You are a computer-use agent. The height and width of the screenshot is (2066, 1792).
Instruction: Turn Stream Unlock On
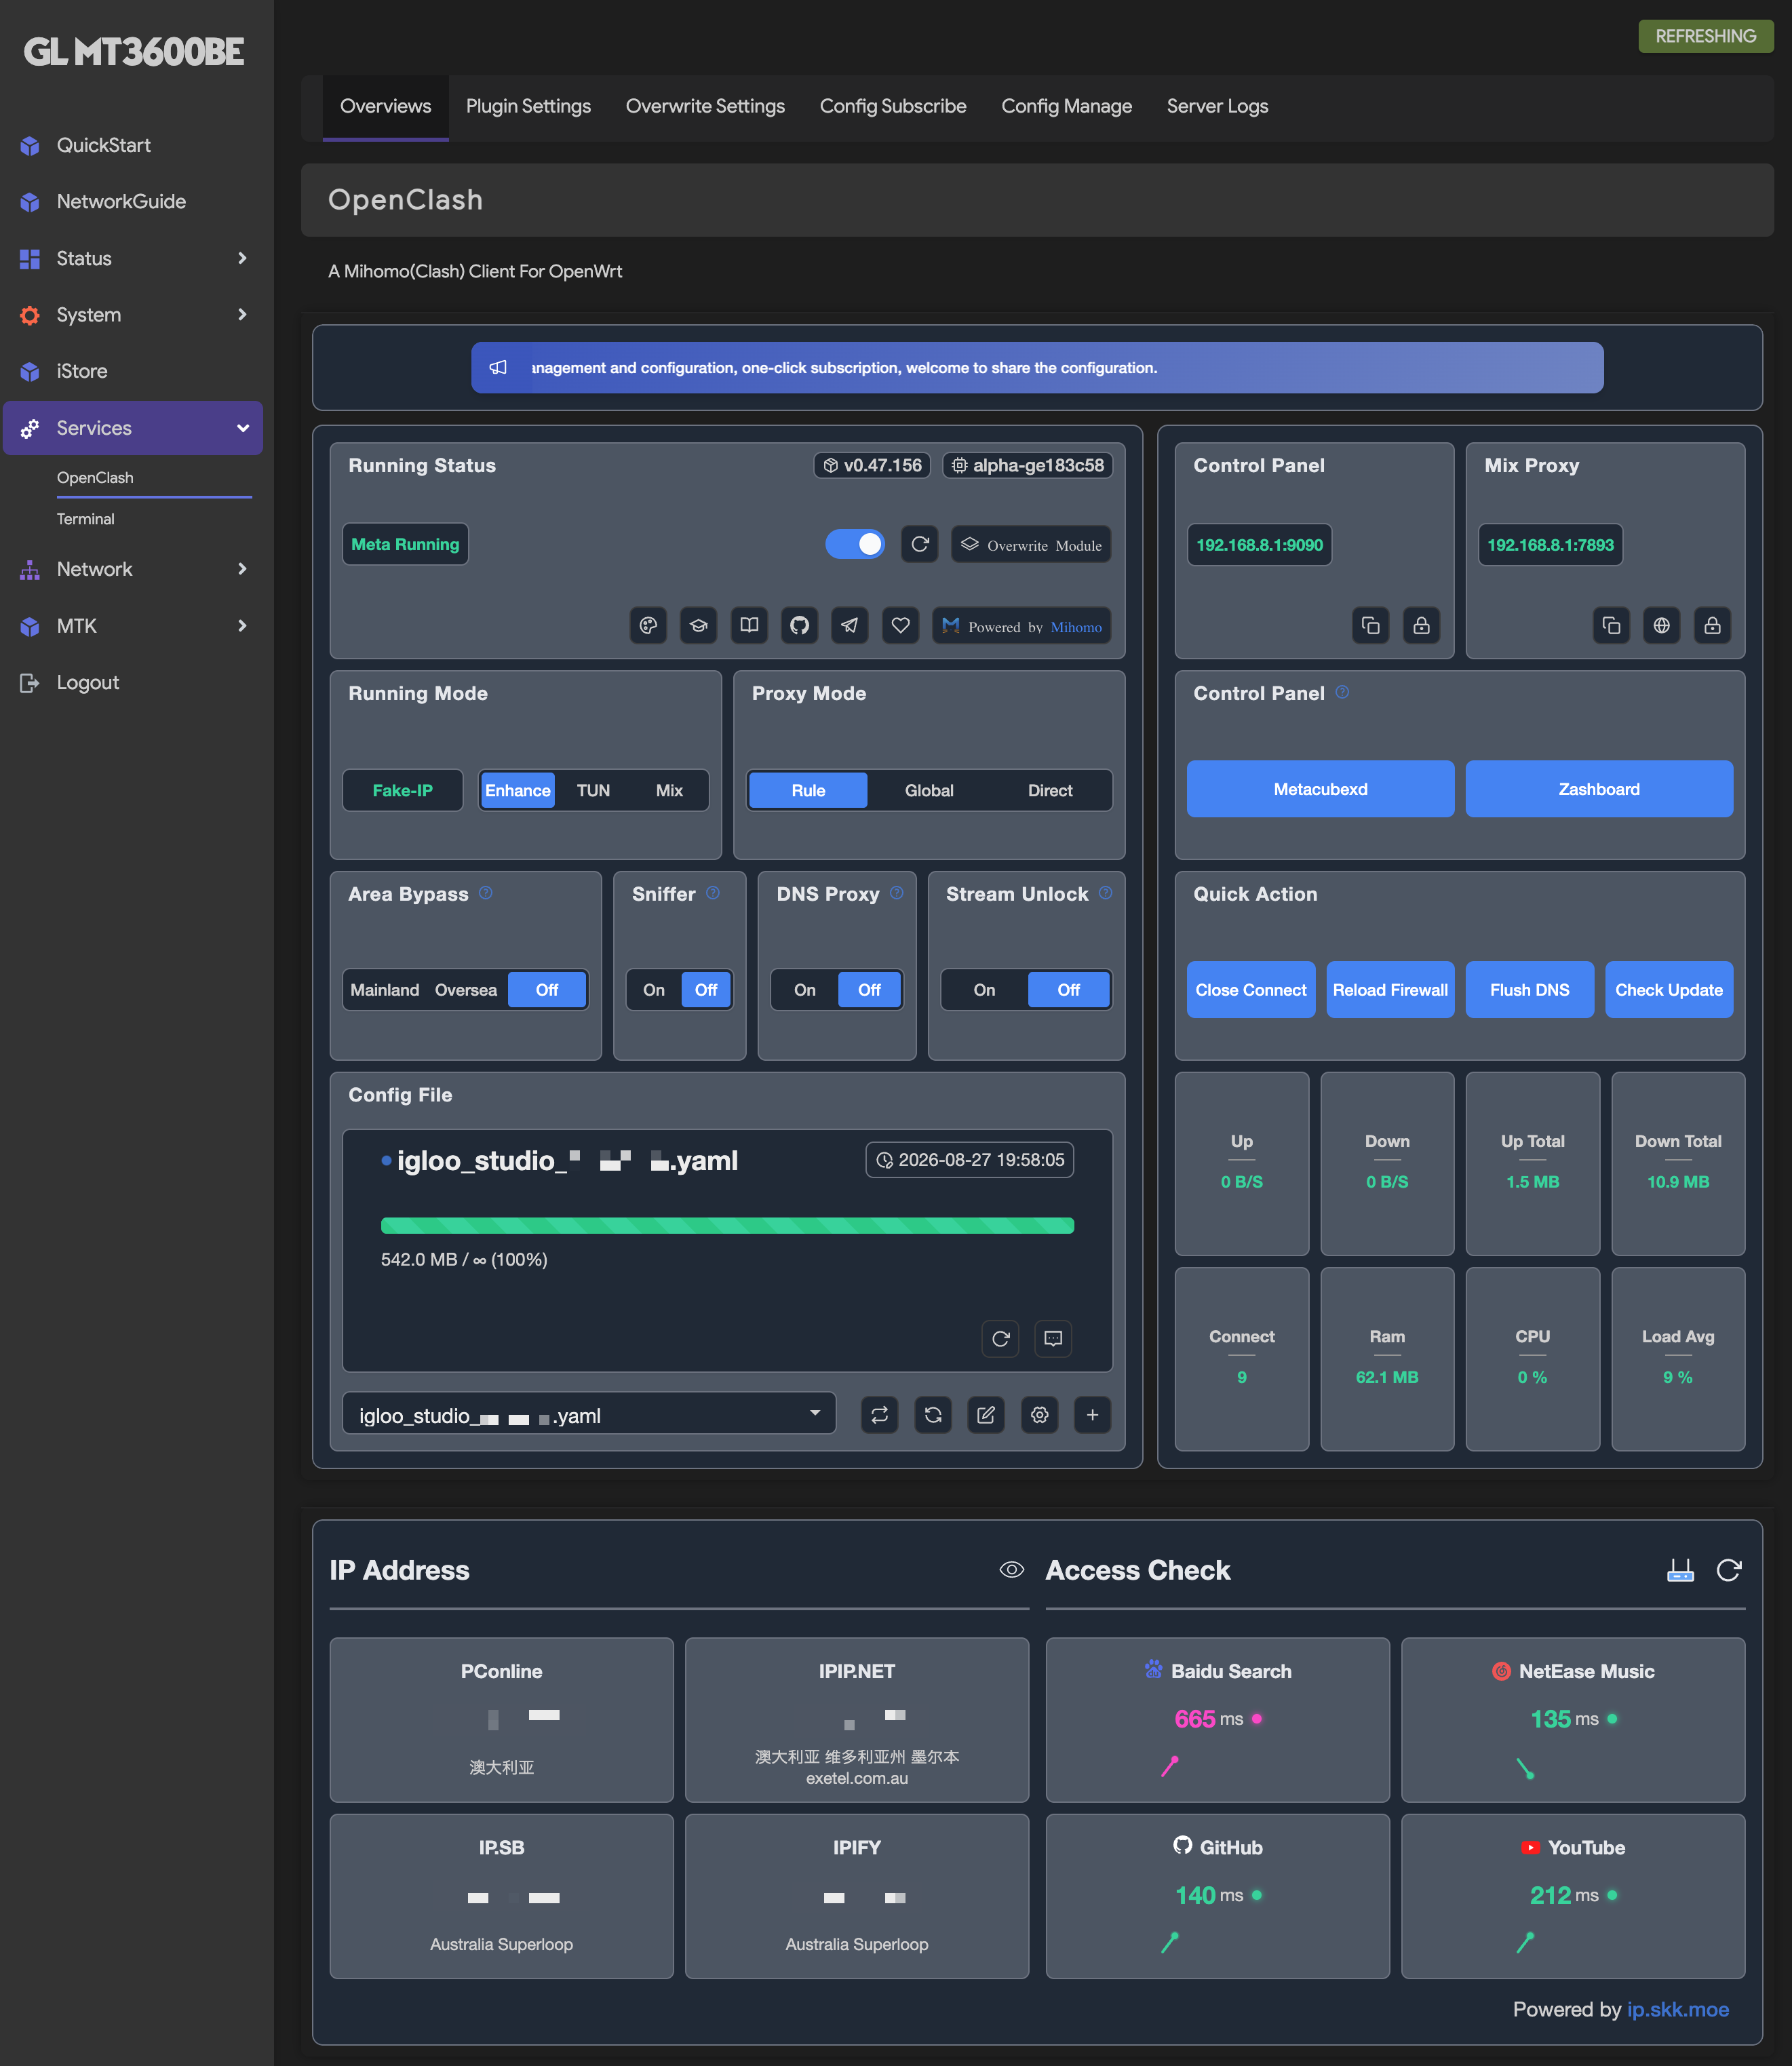[984, 990]
